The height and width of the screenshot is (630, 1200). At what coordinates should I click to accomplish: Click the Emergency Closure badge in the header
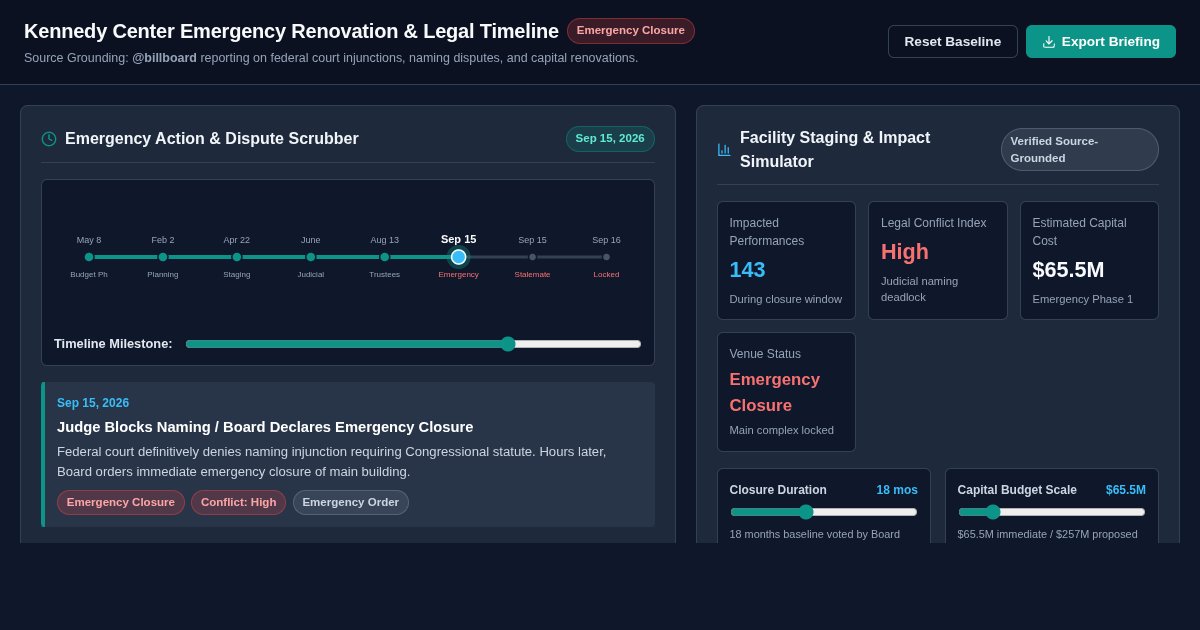coord(631,31)
